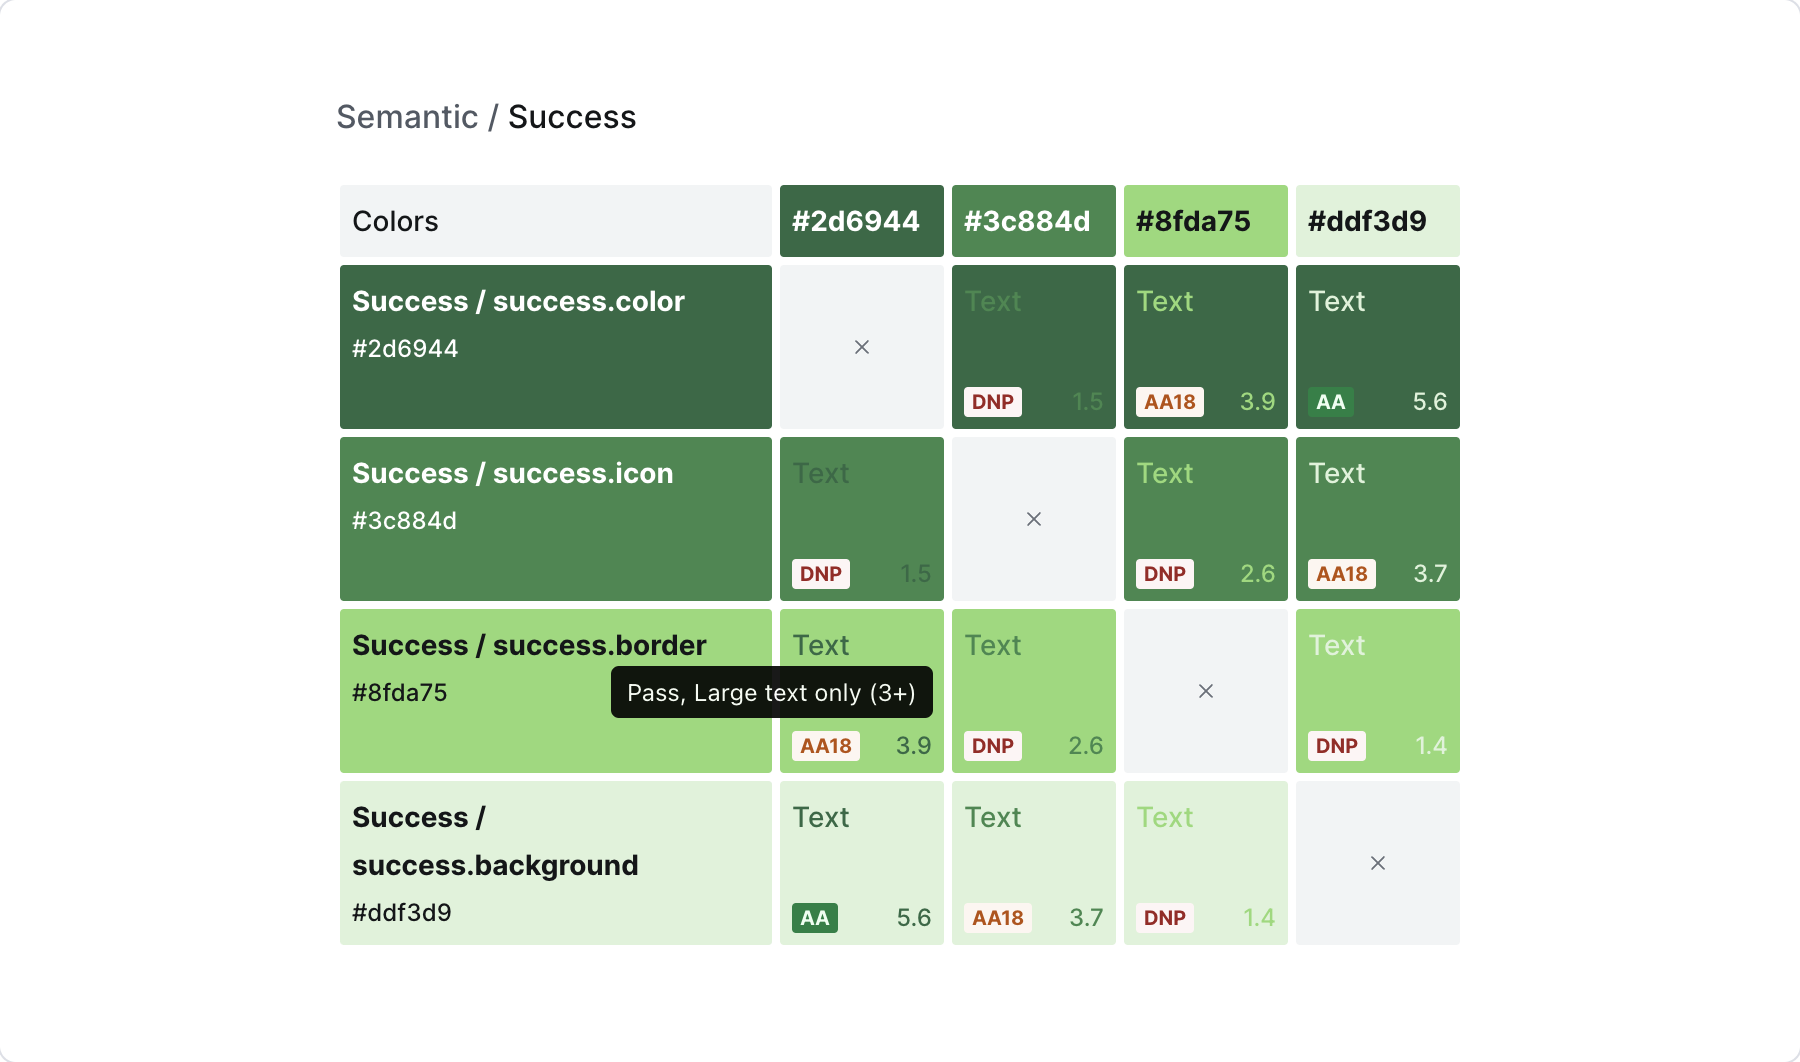This screenshot has width=1800, height=1062.
Task: Click the X icon in success.icon row
Action: point(1034,519)
